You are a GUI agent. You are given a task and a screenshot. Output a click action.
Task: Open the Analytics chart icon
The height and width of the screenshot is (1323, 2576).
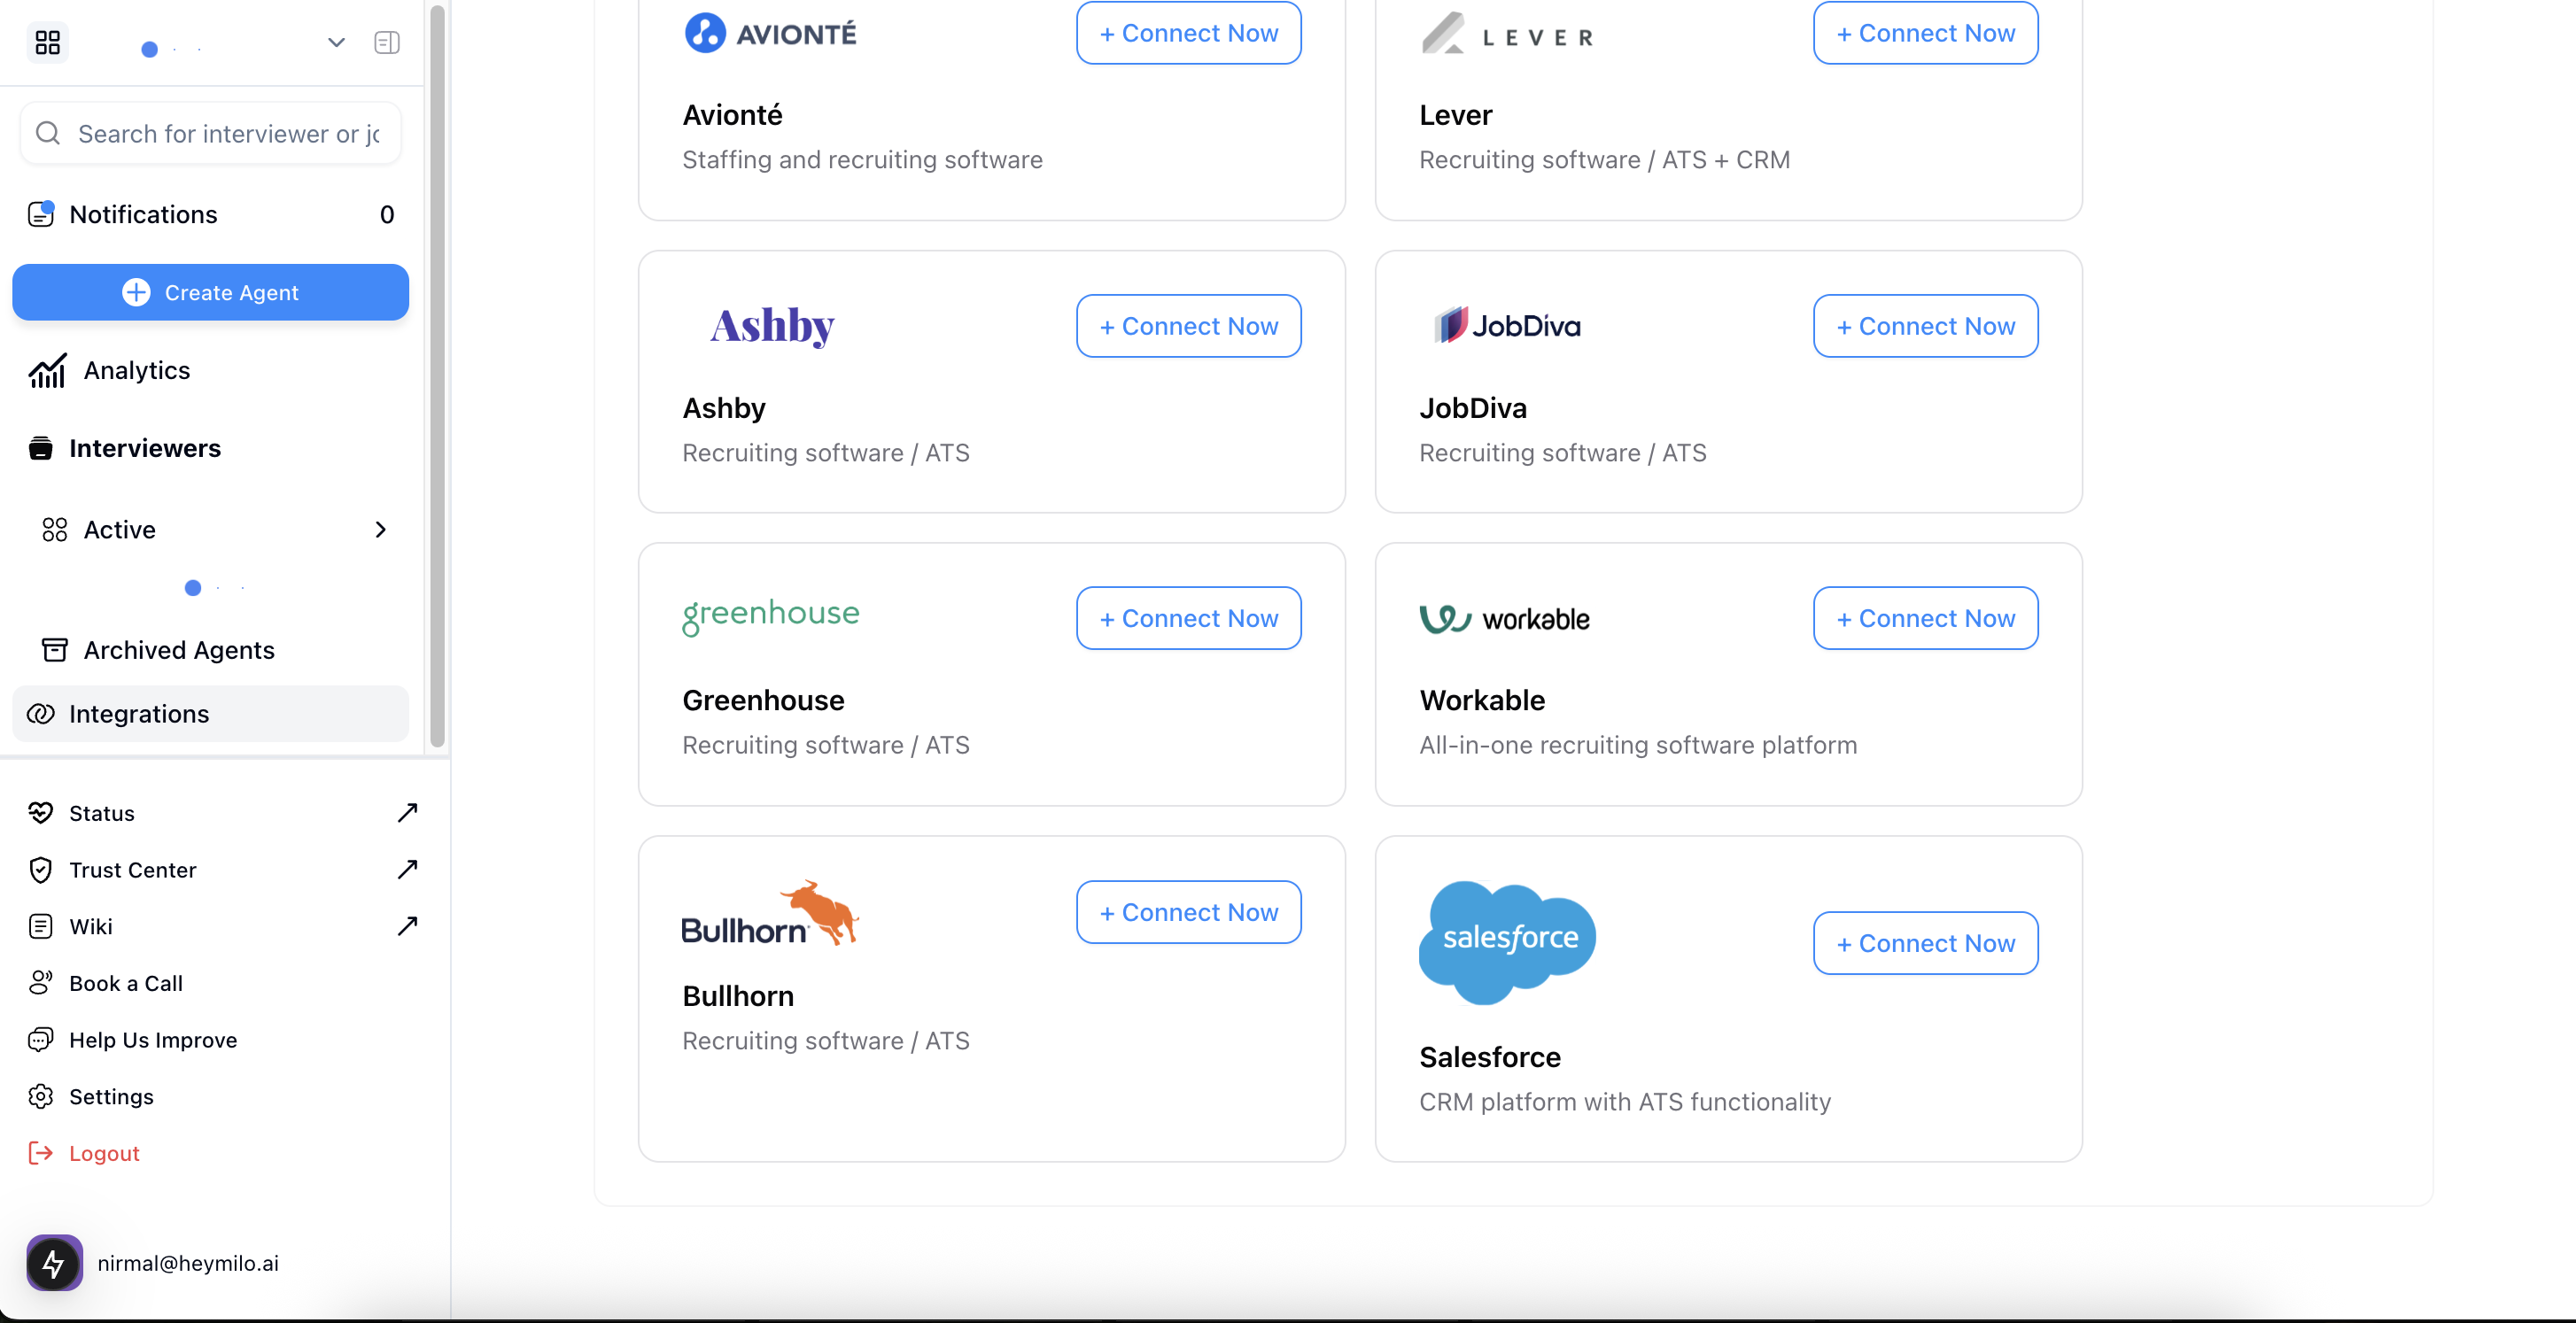pos(47,370)
